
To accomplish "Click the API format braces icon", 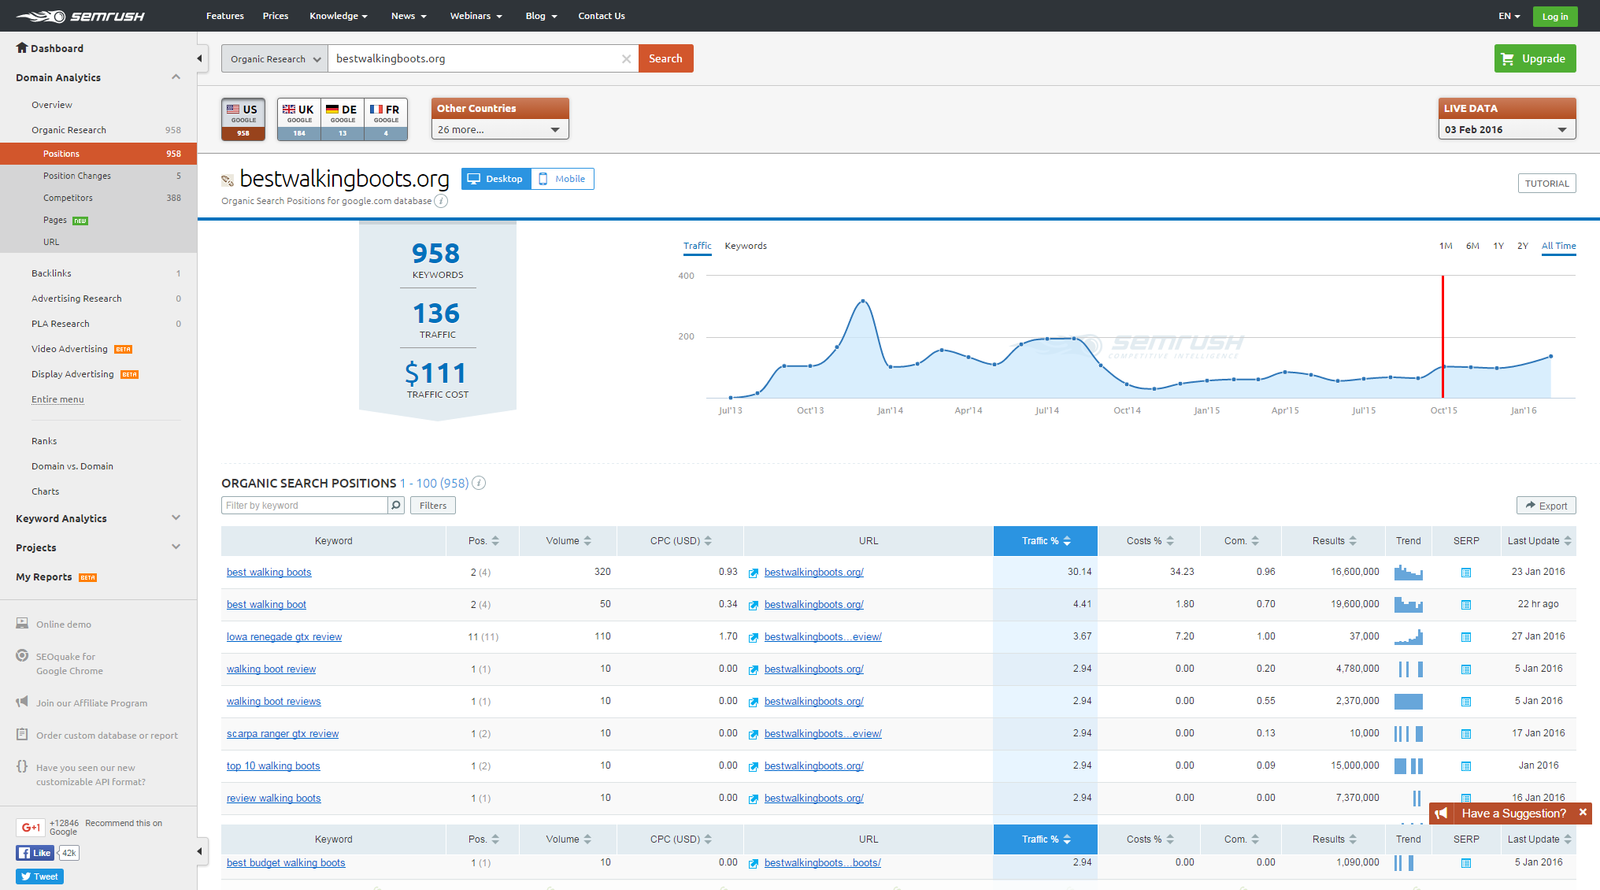I will [22, 767].
